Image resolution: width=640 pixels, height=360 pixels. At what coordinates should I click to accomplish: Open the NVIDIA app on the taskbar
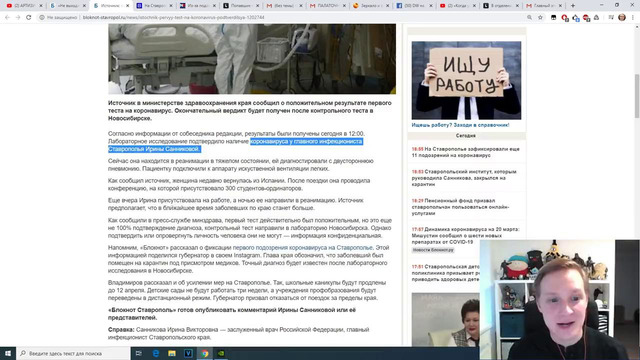pos(221,353)
